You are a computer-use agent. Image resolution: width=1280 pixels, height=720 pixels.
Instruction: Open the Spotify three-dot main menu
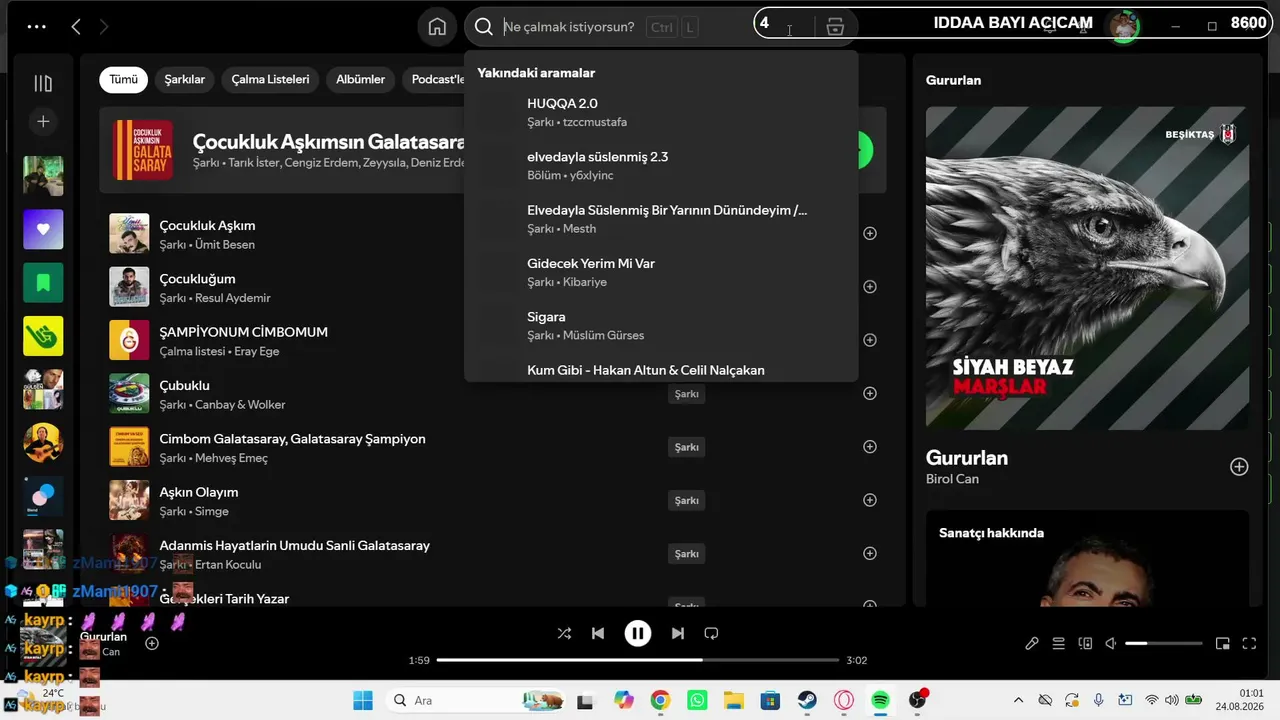[37, 27]
